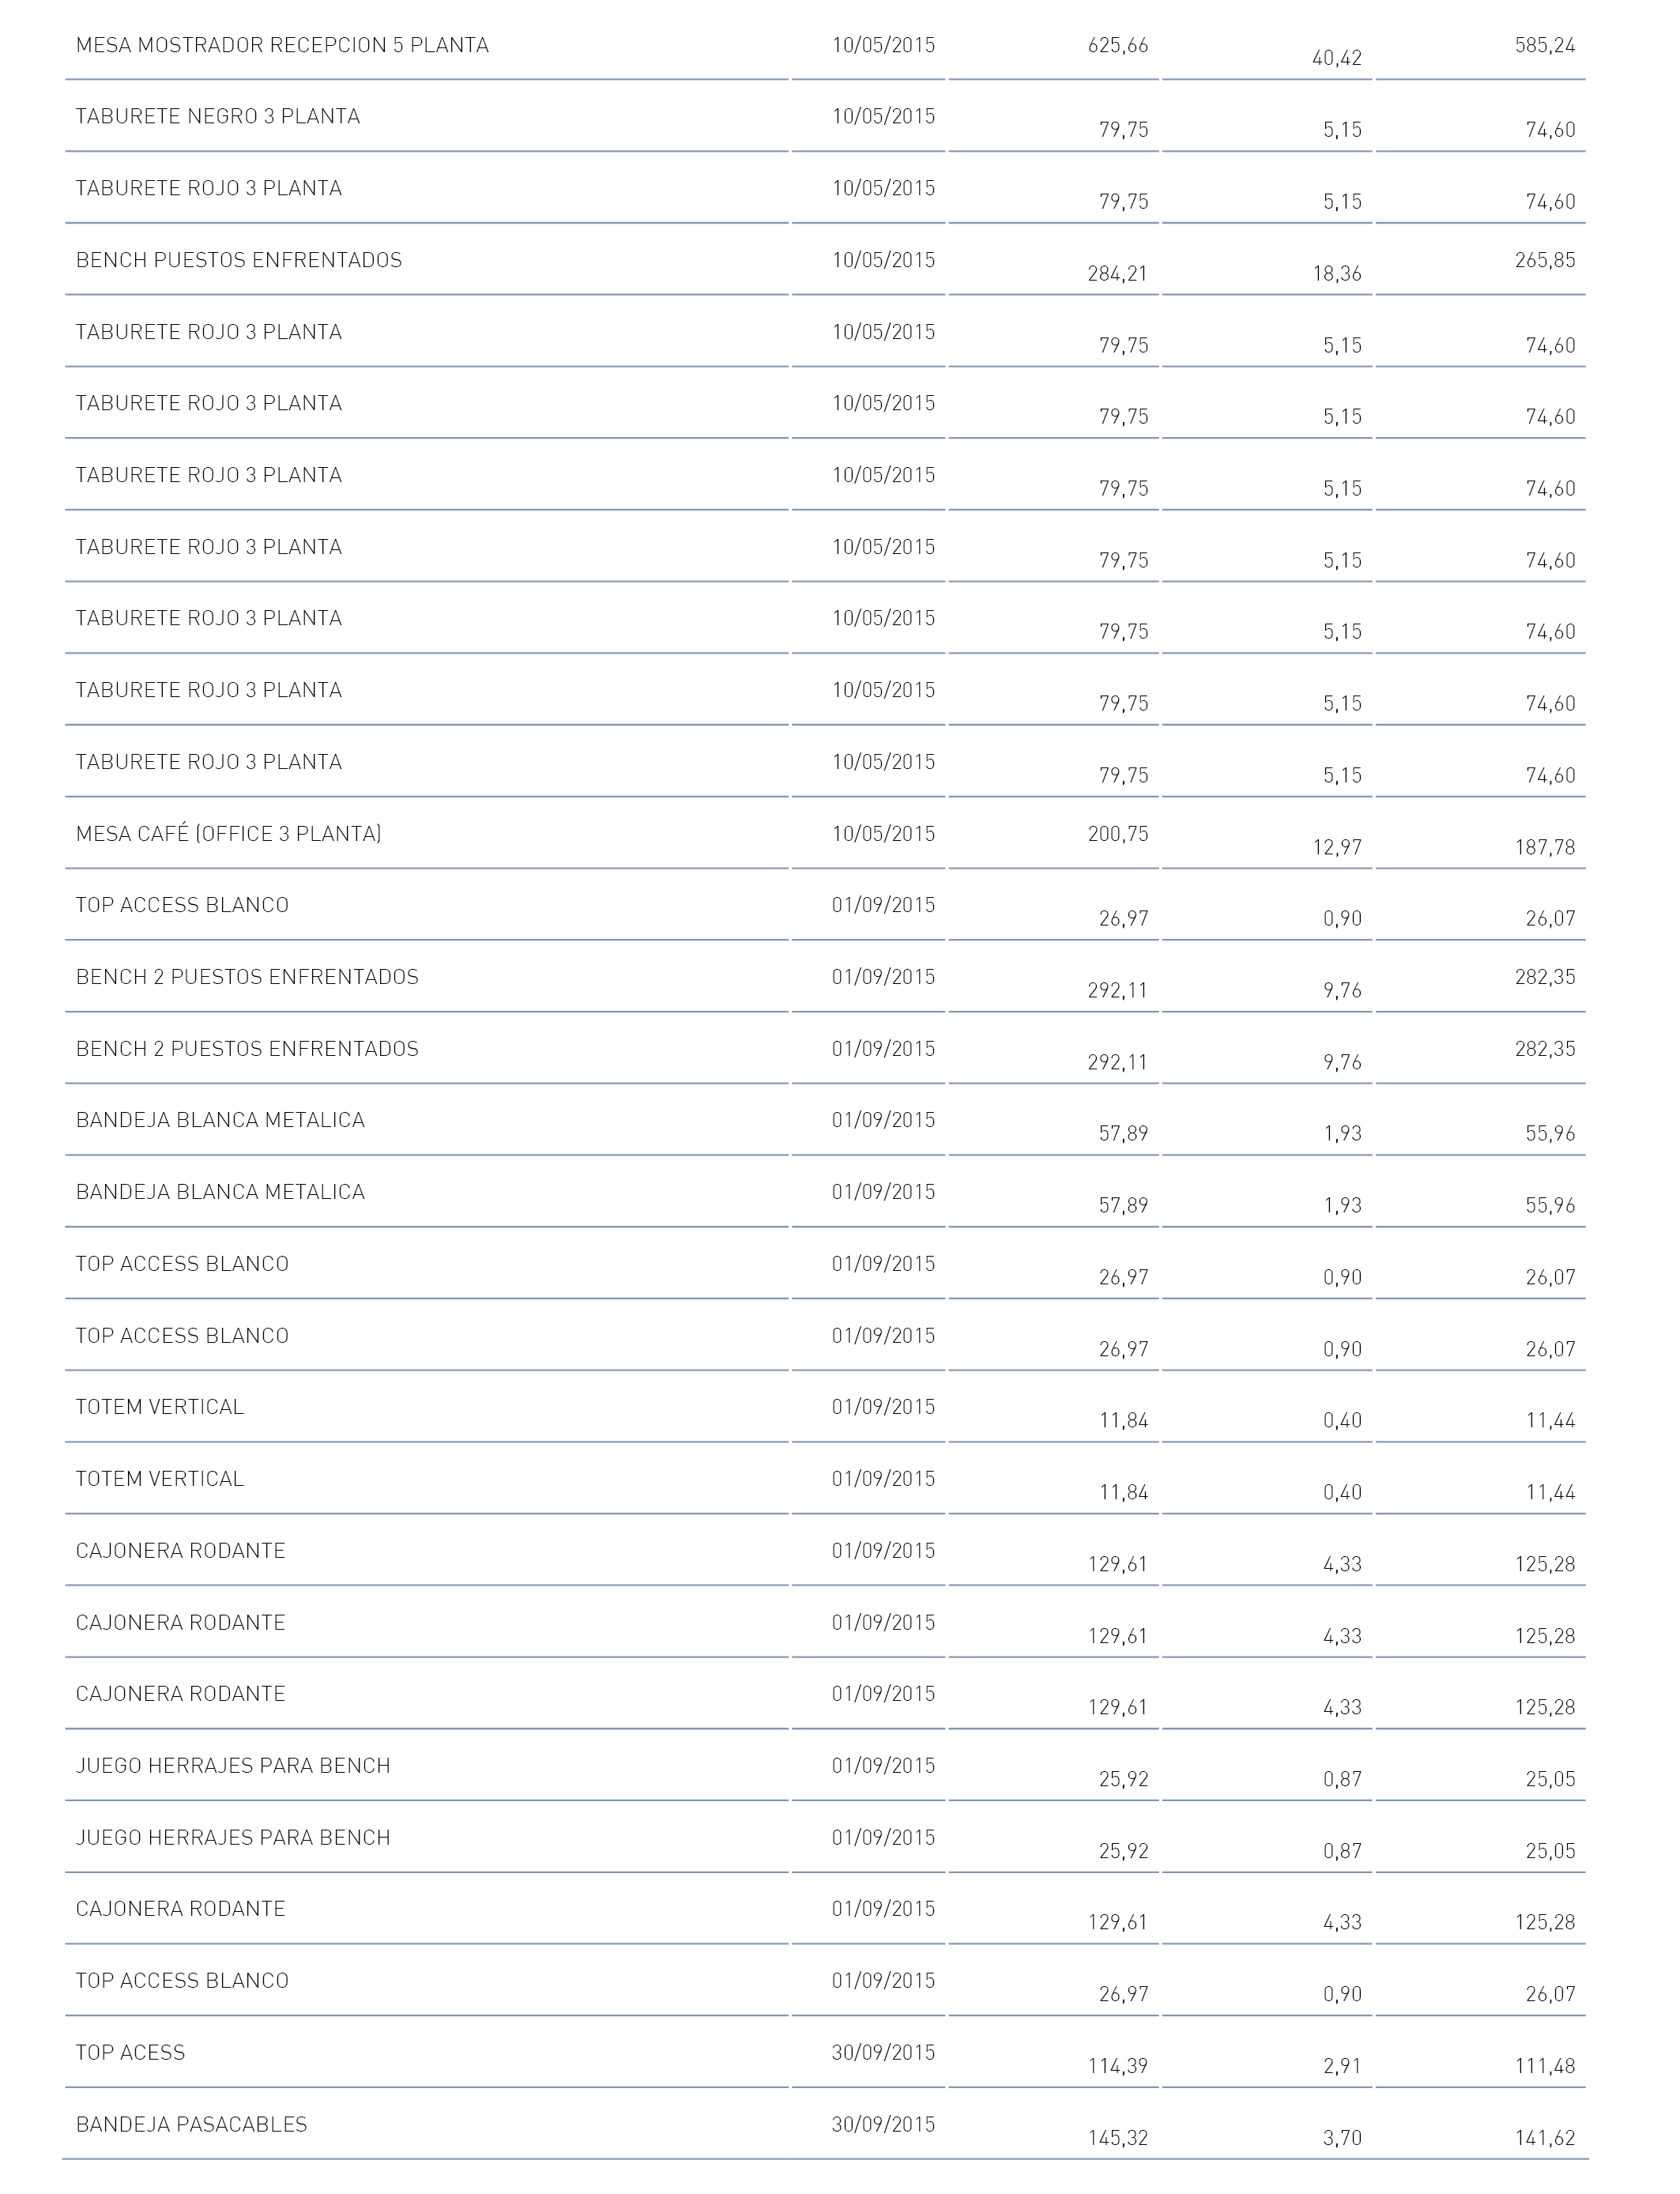
Task: Click the value 12,97
Action: click(x=1337, y=848)
